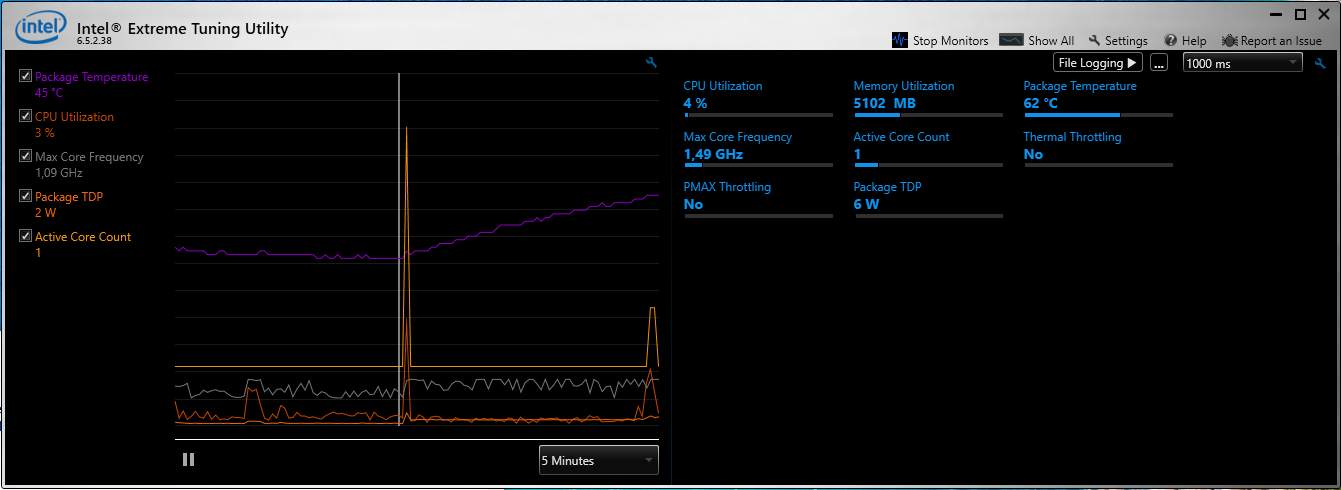Click the Max Core Frequency legend label
1341x490 pixels.
[x=89, y=157]
